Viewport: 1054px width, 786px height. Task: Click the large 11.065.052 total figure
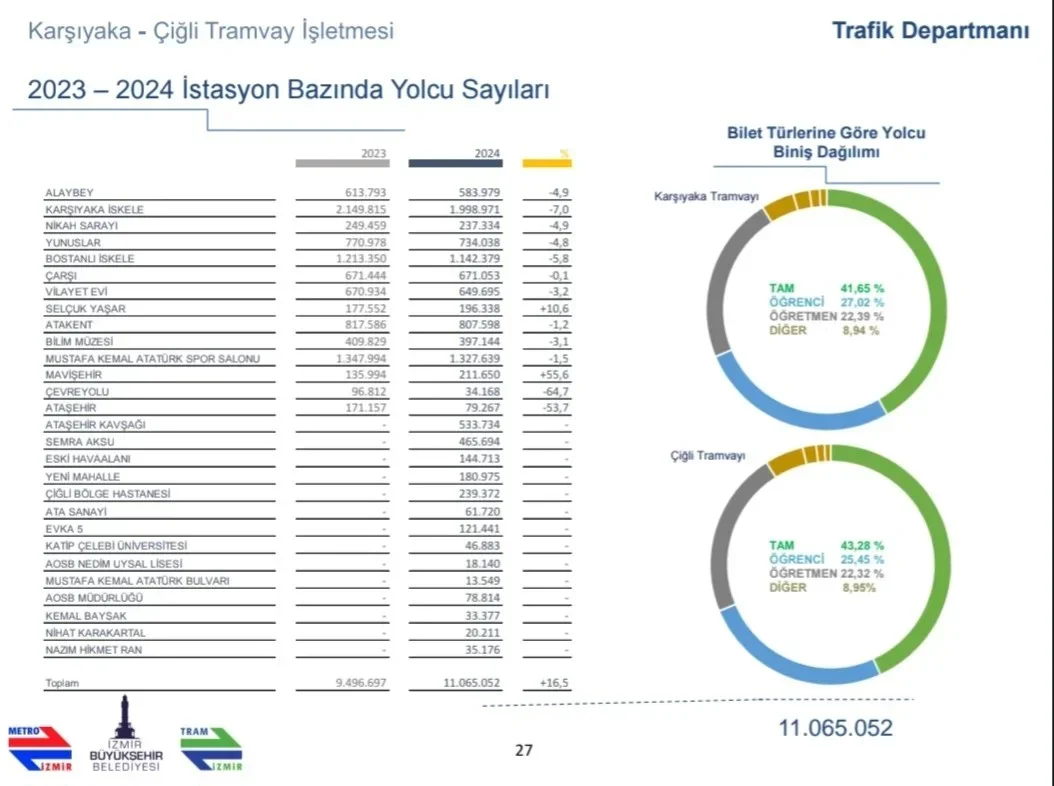point(835,728)
